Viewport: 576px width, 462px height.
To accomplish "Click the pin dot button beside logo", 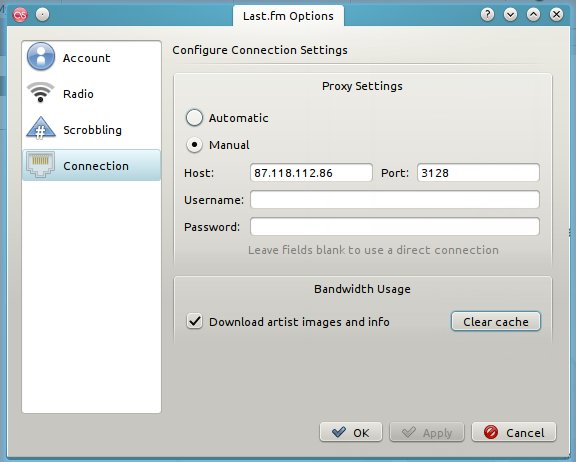I will click(43, 15).
